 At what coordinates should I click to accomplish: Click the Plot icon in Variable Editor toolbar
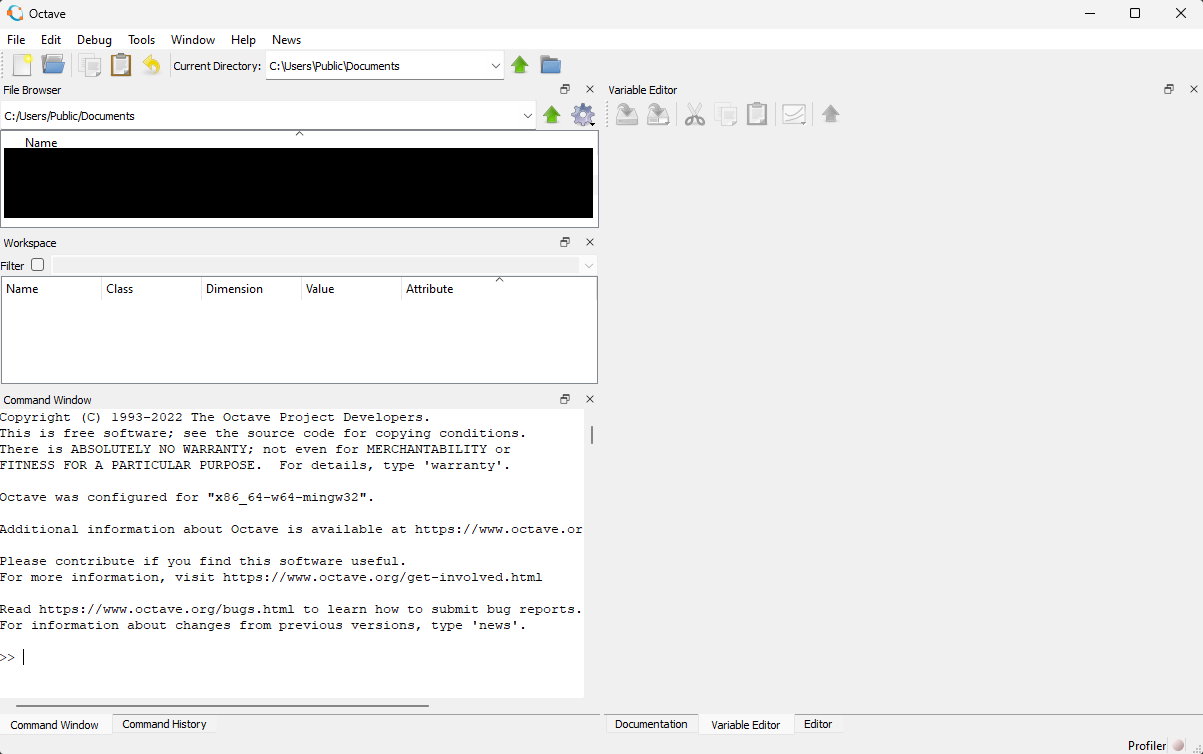[794, 115]
